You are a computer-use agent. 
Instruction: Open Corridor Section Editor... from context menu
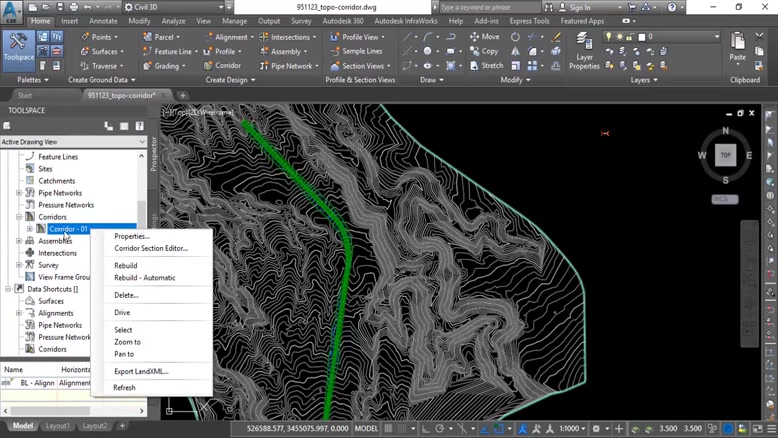(x=151, y=248)
